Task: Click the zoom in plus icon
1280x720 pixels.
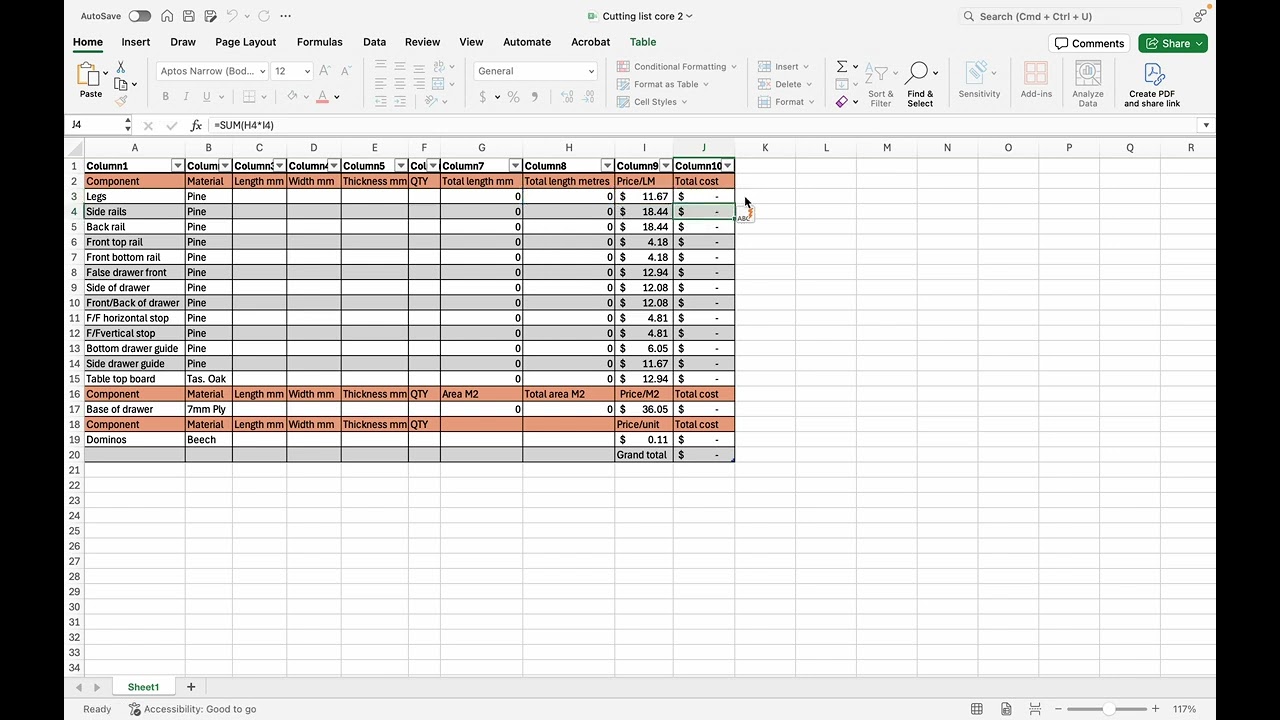Action: click(1156, 709)
